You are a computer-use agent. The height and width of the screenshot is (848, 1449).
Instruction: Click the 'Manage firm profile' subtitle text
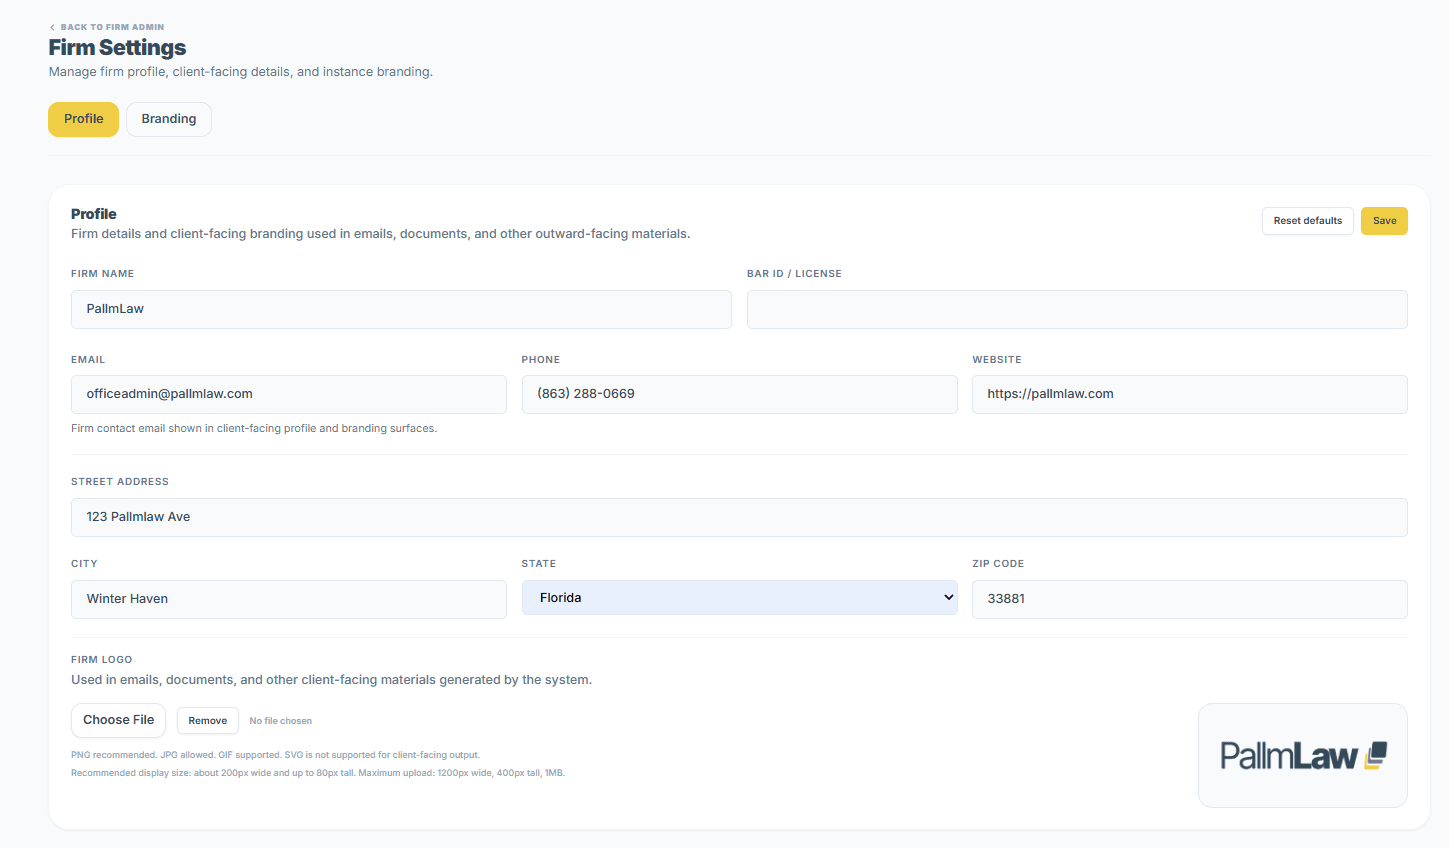coord(241,72)
